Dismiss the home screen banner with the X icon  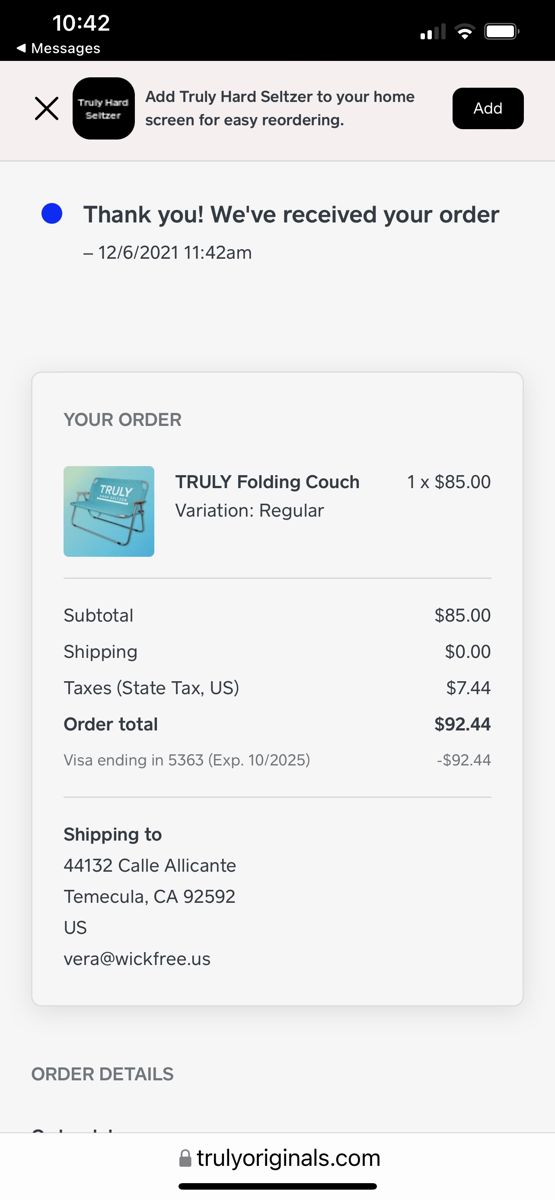(47, 108)
